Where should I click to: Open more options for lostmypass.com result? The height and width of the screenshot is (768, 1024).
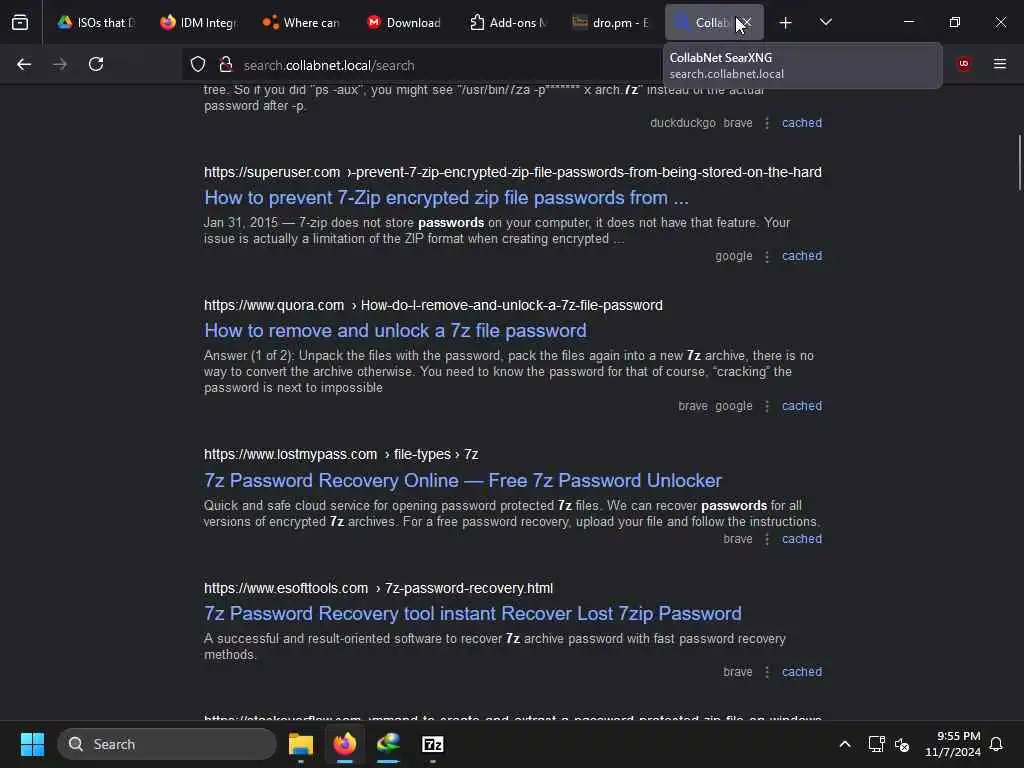767,539
